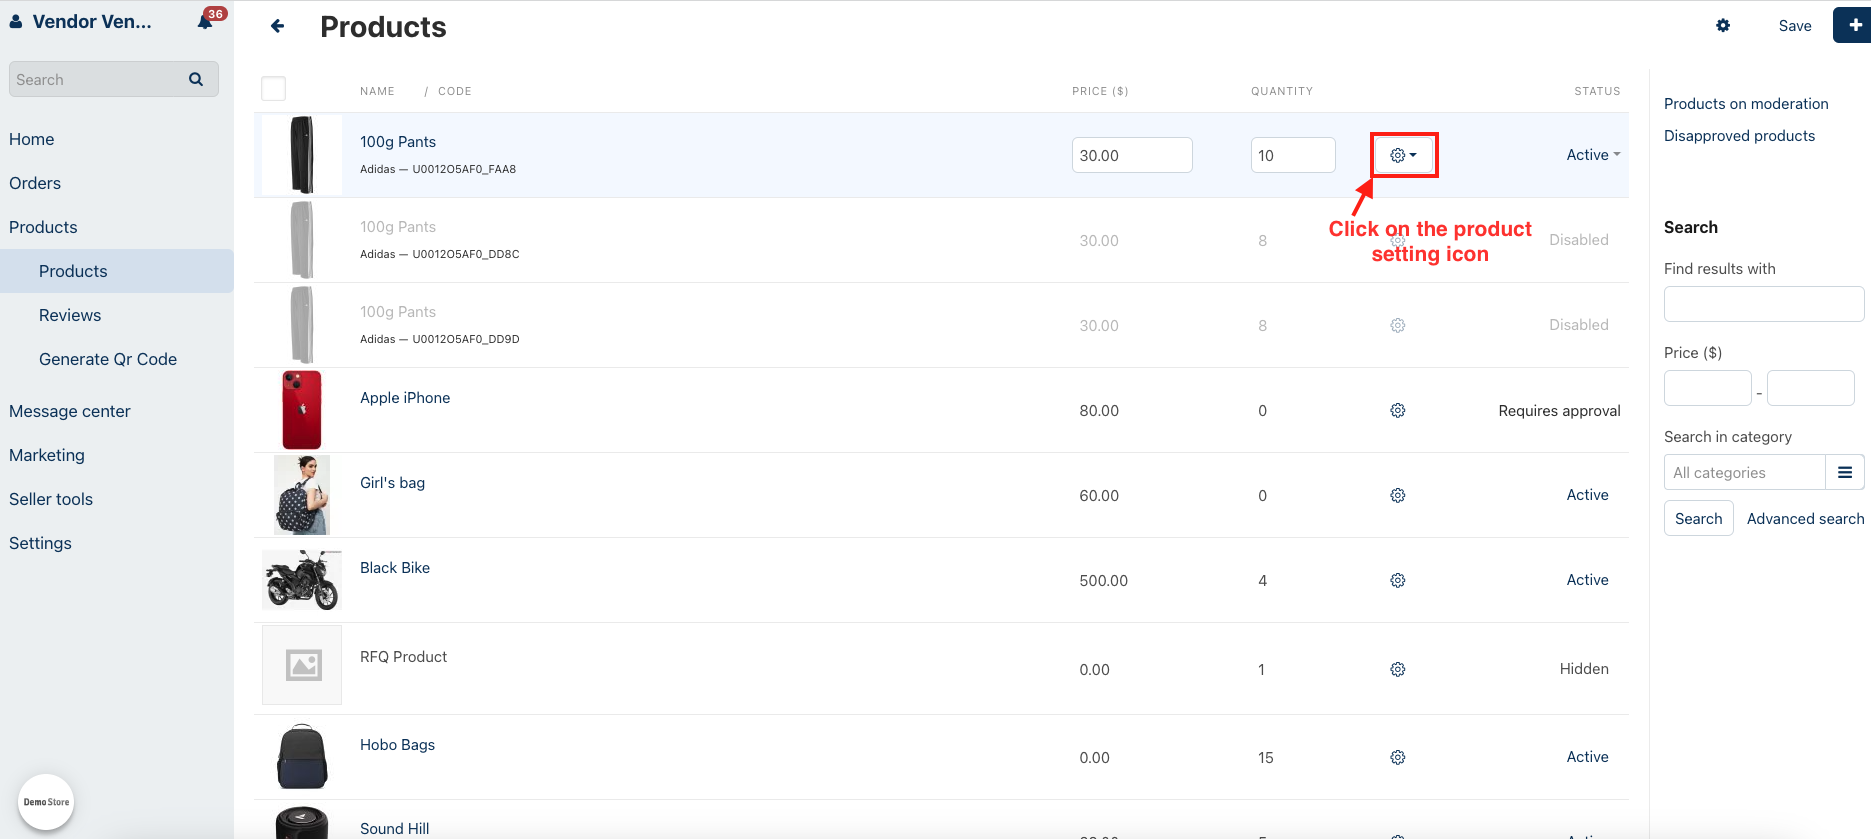The image size is (1871, 839).
Task: Click the category list icon button
Action: tap(1844, 473)
